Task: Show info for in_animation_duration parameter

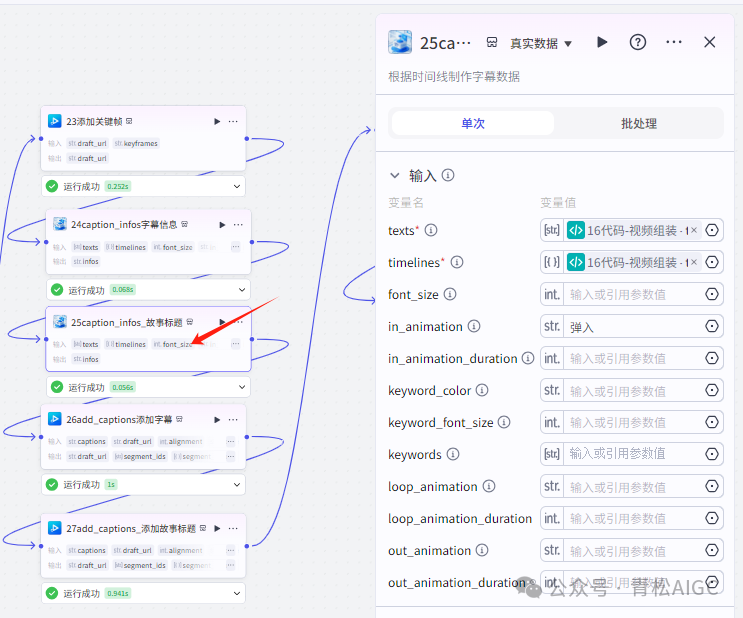Action: pyautogui.click(x=528, y=358)
